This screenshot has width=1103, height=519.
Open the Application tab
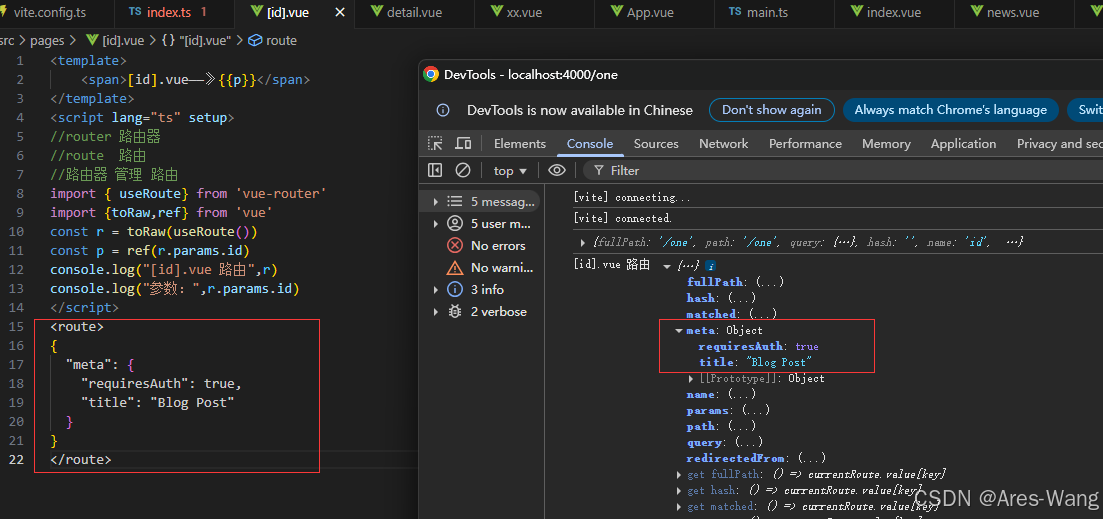963,143
